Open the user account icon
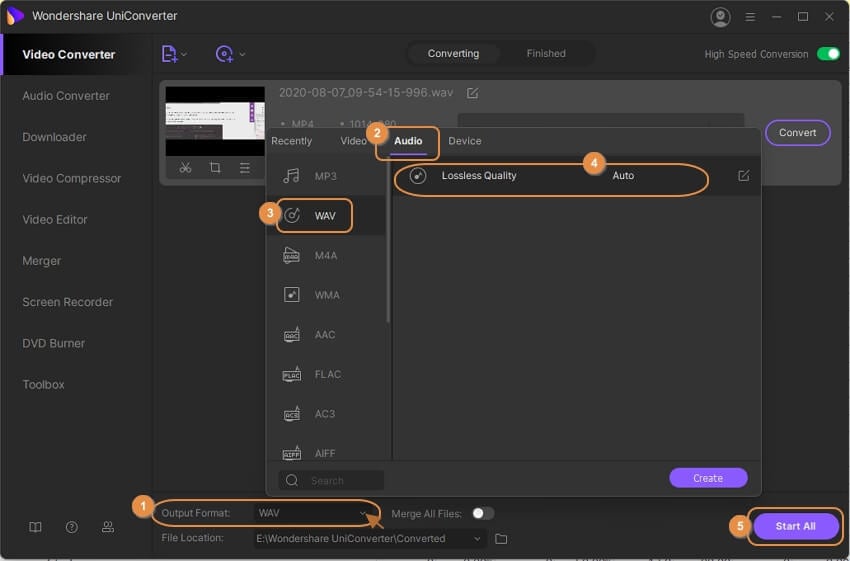This screenshot has width=850, height=561. click(720, 17)
